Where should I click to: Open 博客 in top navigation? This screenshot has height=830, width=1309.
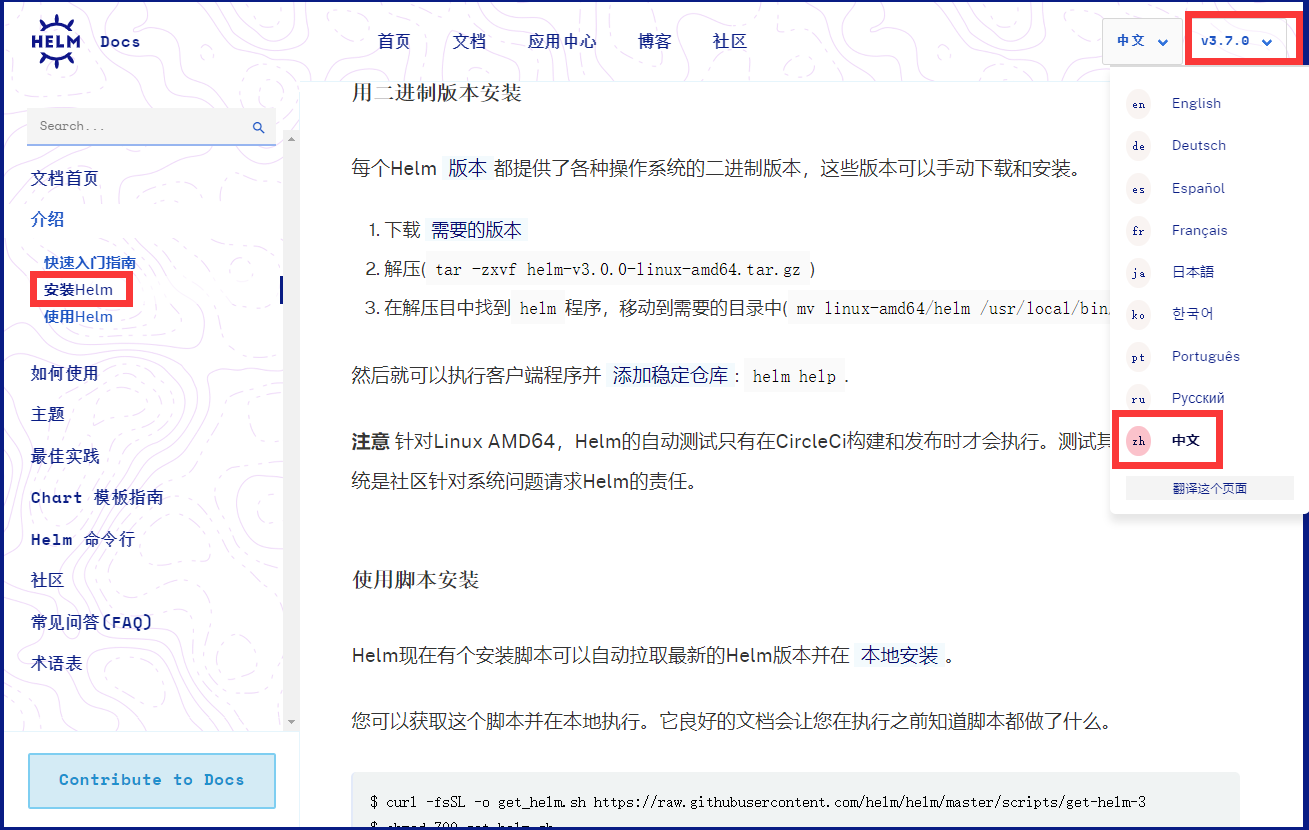655,41
